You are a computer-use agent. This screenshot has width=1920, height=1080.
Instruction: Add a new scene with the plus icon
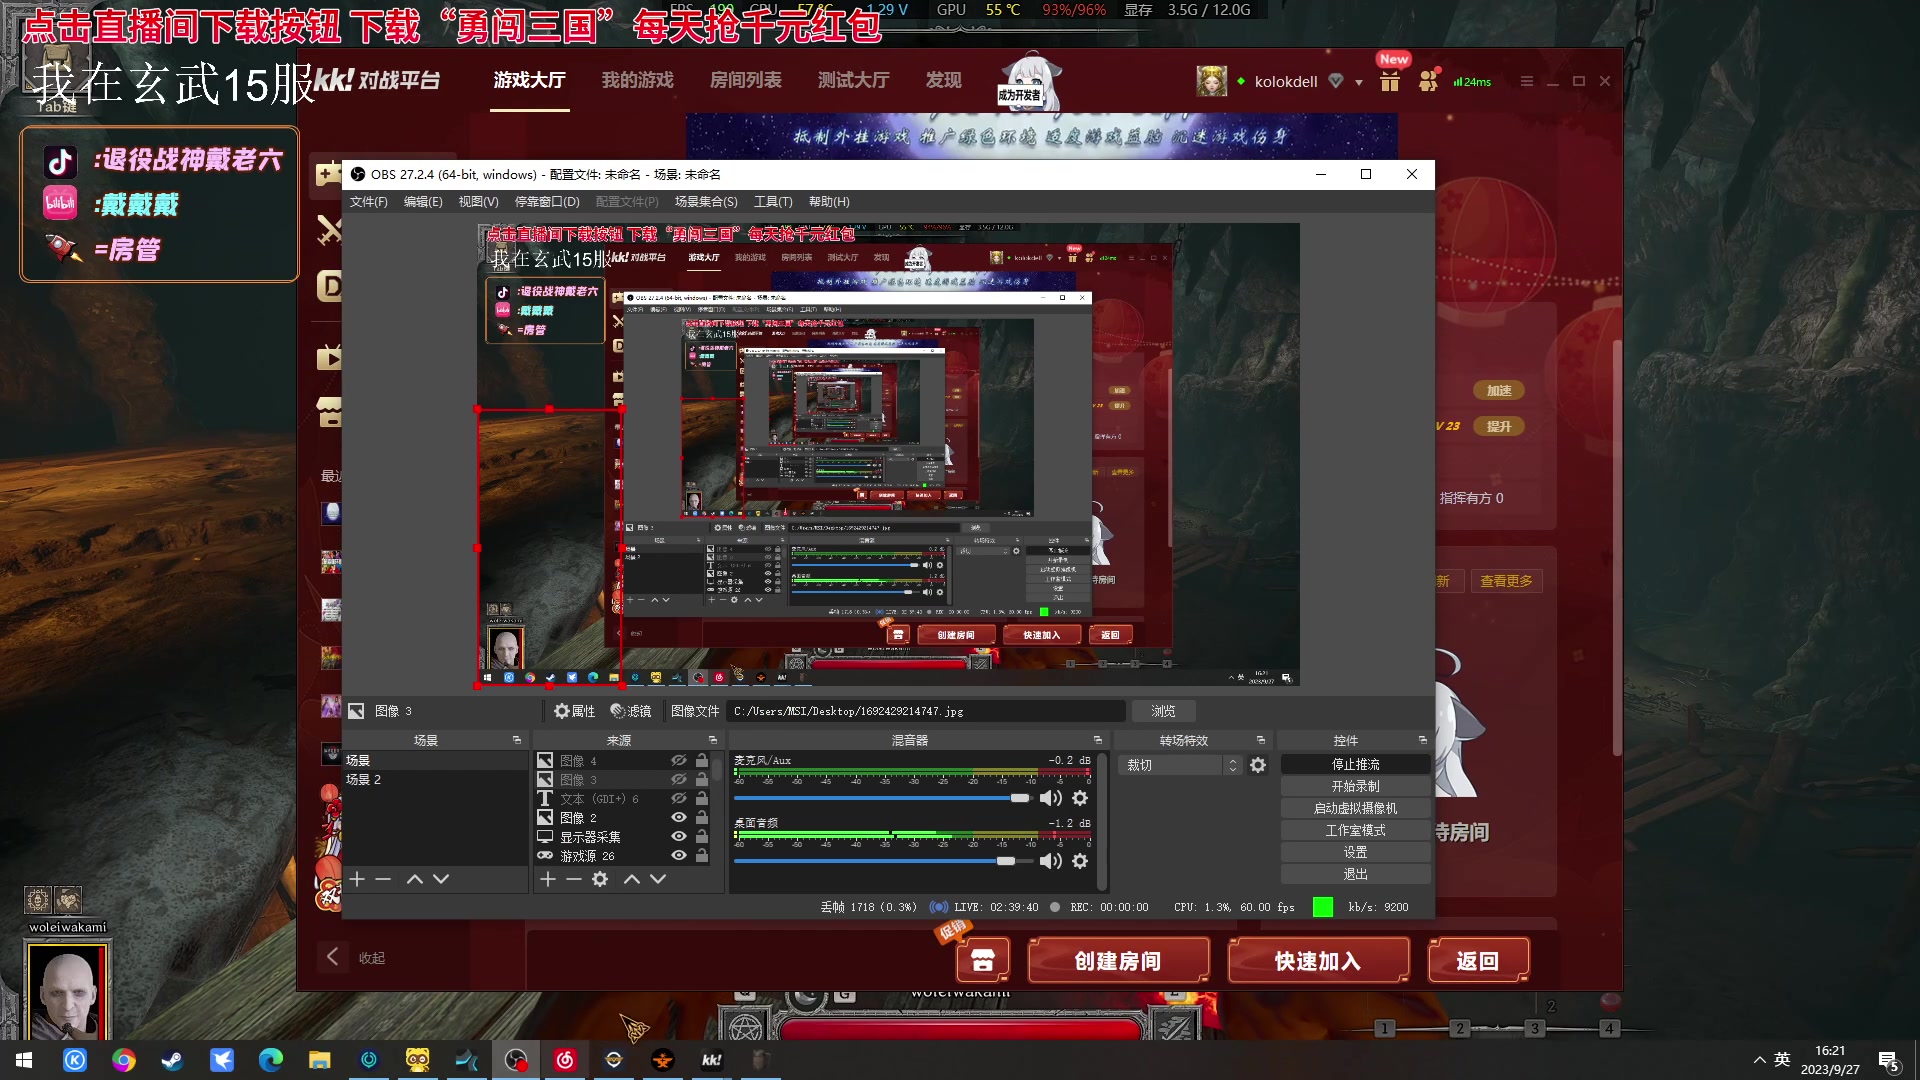357,879
